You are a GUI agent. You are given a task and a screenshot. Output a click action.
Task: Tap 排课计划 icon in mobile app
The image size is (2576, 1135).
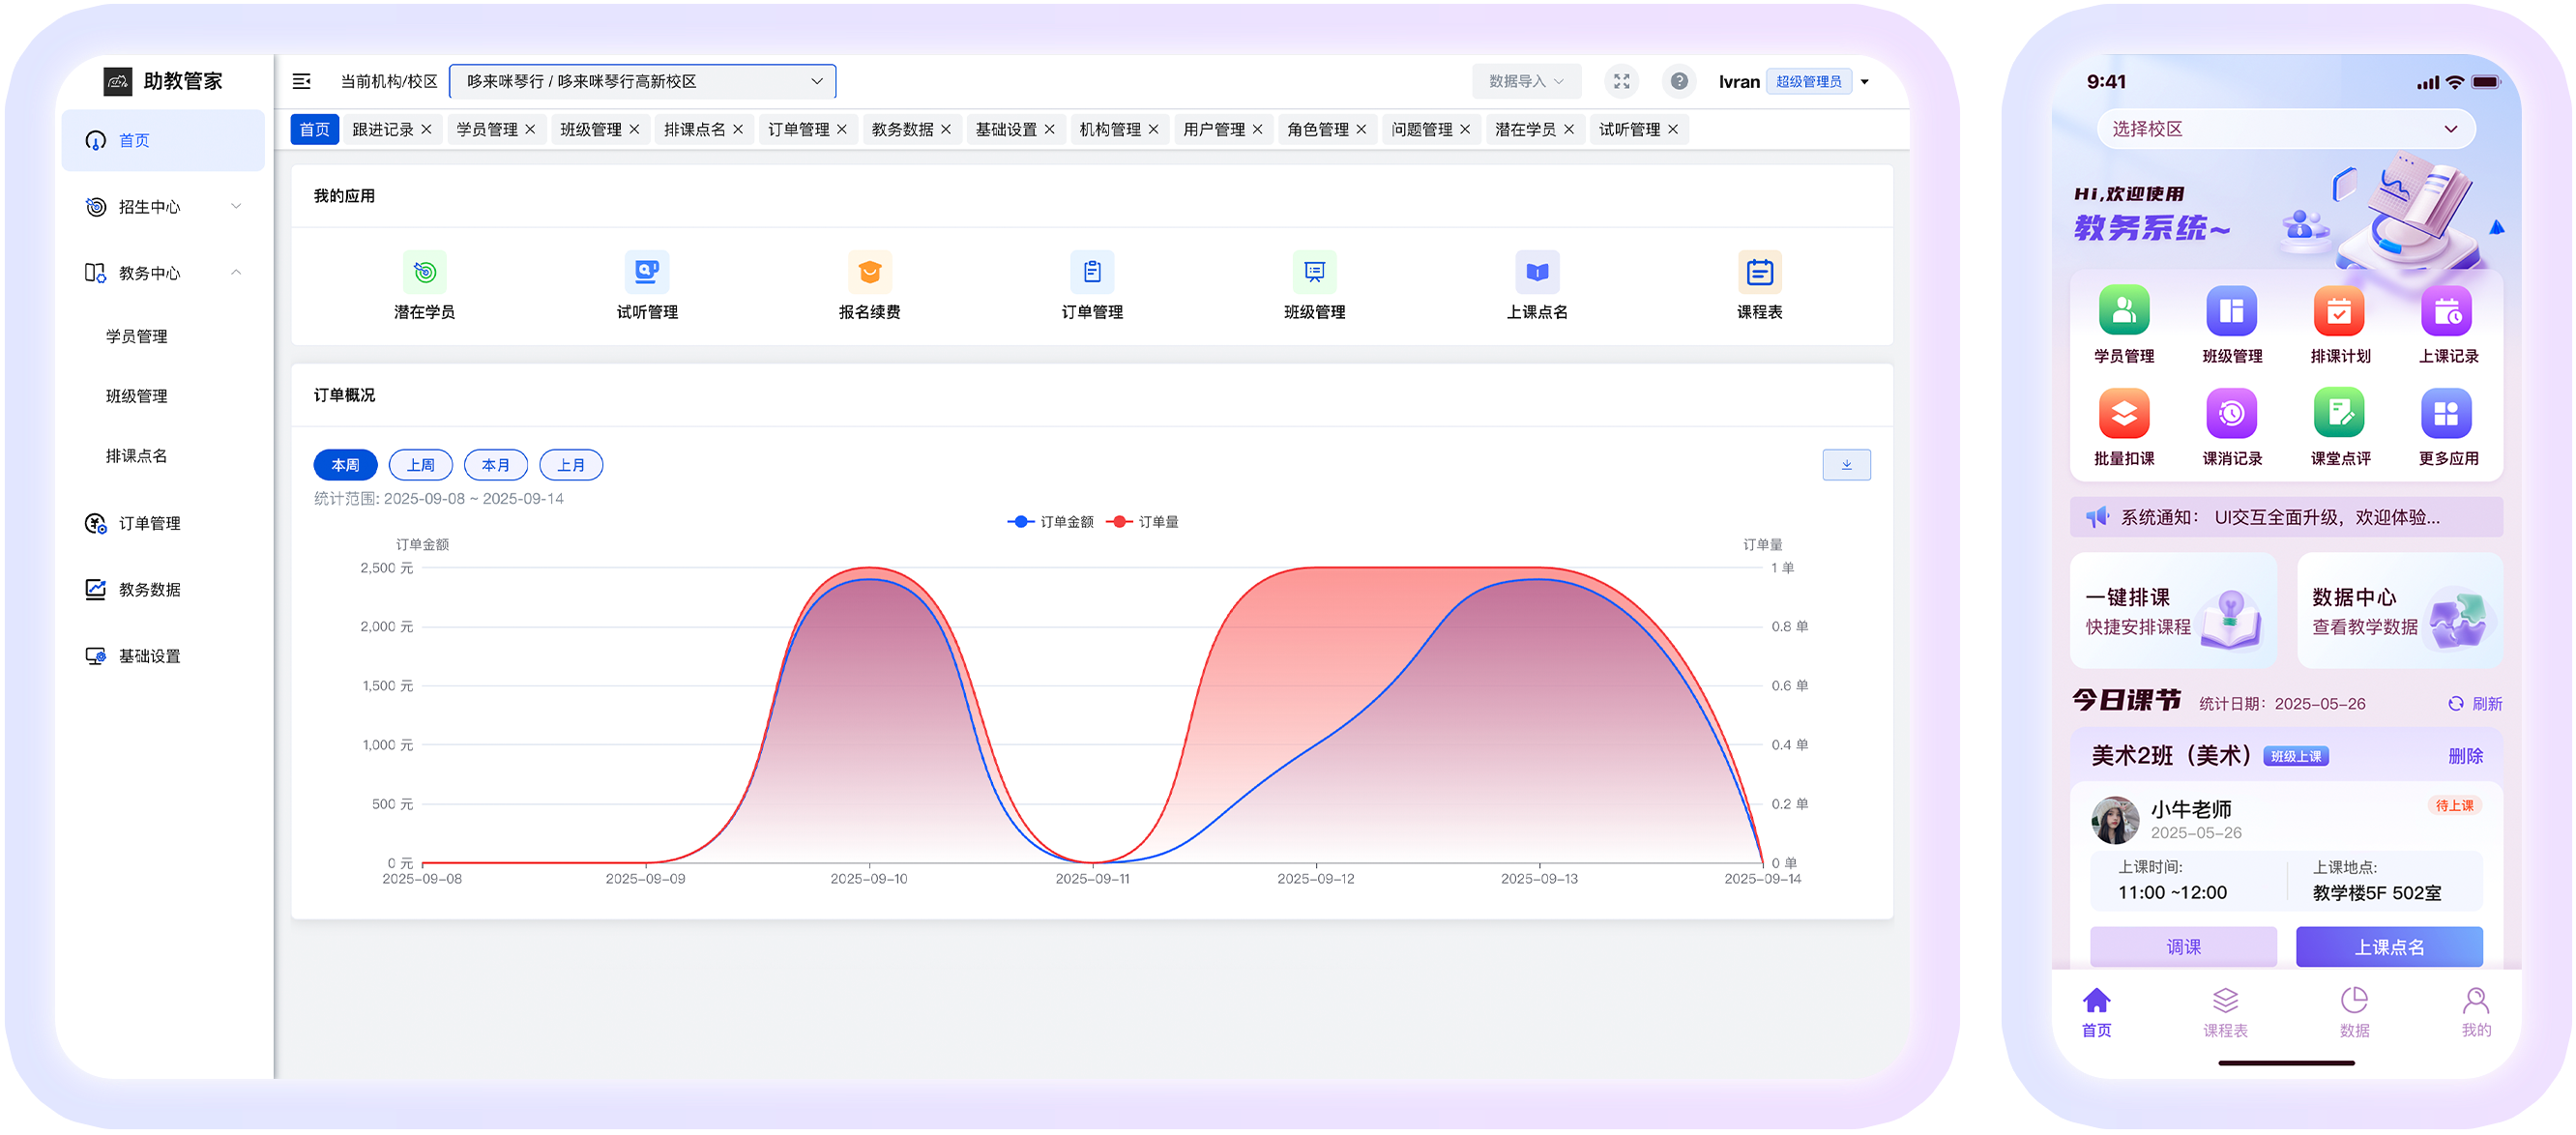point(2339,312)
